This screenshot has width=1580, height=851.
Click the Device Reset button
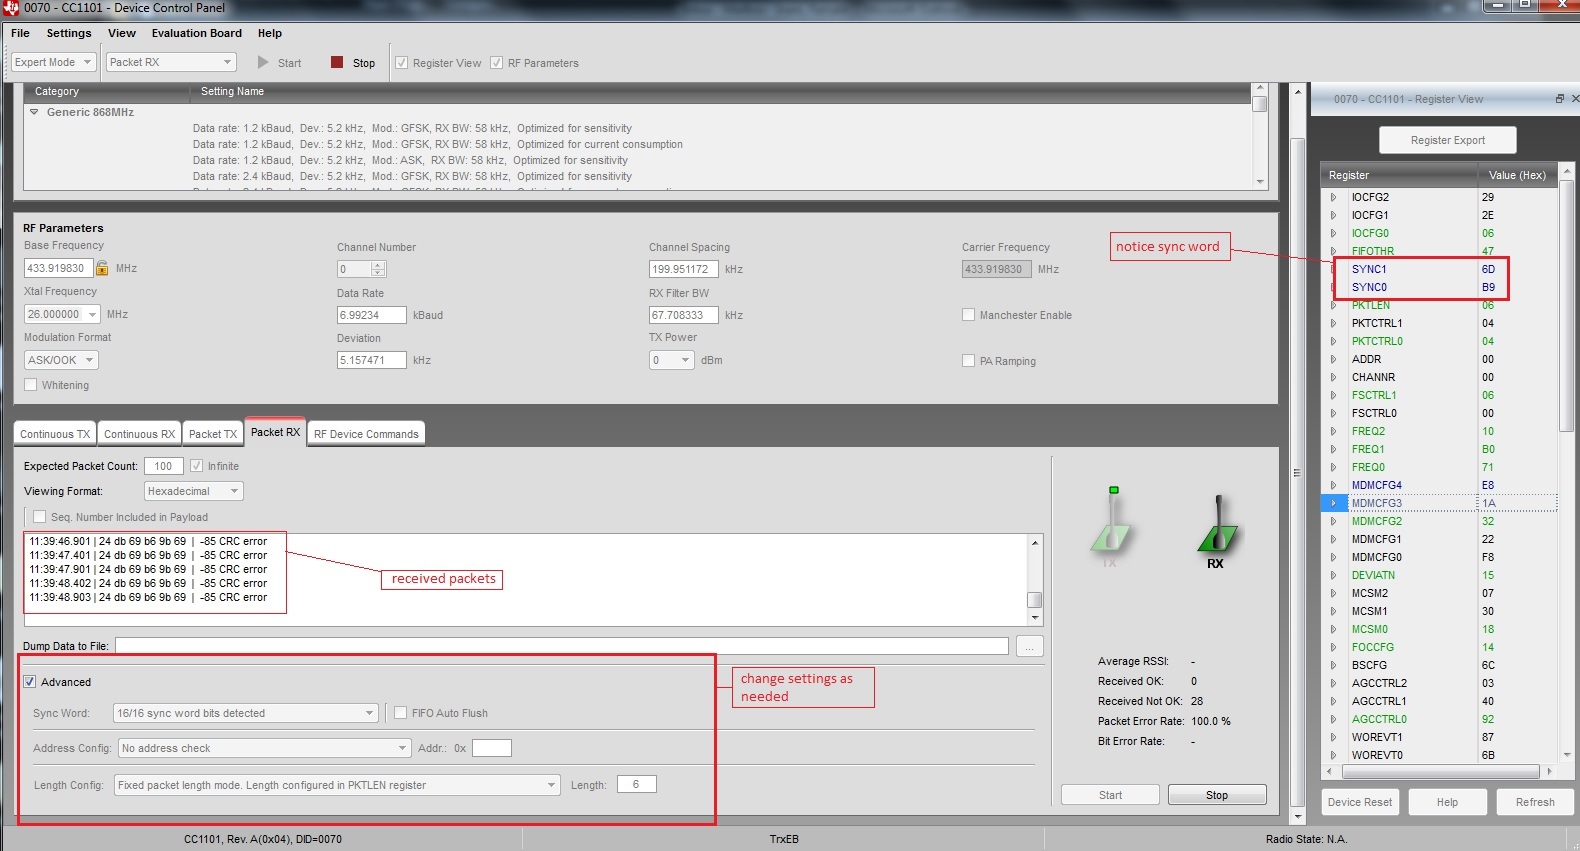click(x=1359, y=802)
